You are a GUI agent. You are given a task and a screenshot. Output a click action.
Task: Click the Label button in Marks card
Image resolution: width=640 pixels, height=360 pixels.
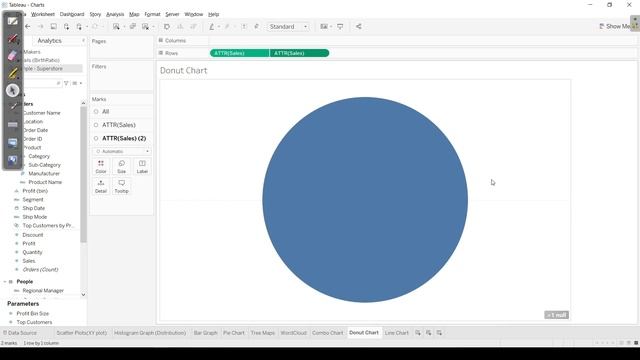142,167
